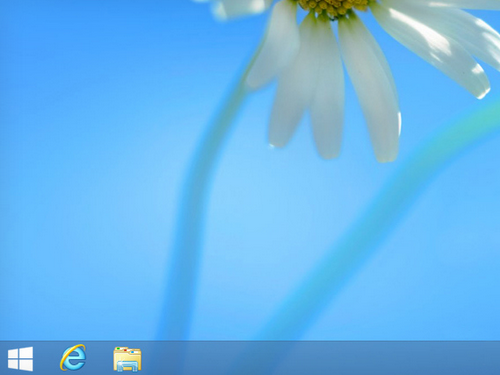Launch Internet Explorer from the taskbar
Image resolution: width=500 pixels, height=375 pixels.
click(73, 358)
